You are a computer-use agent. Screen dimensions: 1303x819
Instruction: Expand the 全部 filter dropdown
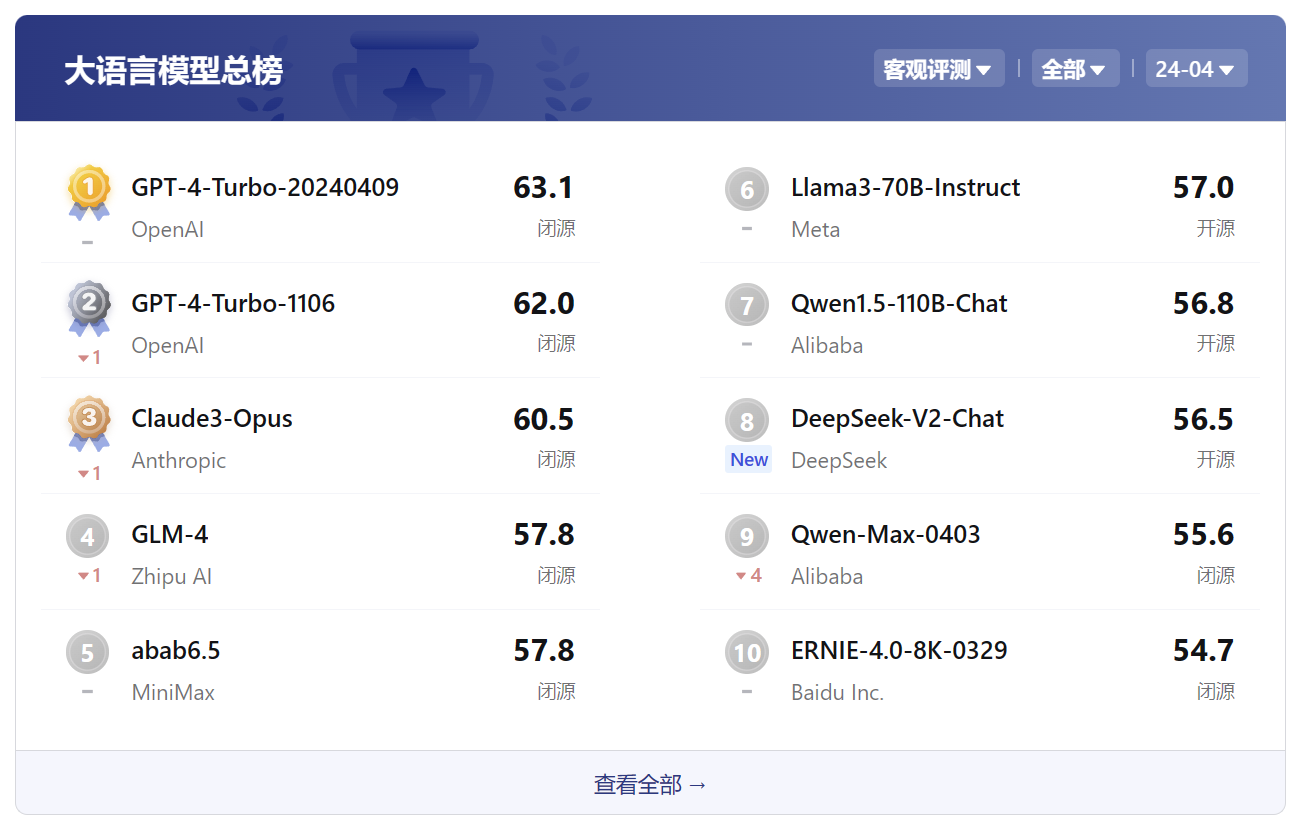pos(1075,69)
